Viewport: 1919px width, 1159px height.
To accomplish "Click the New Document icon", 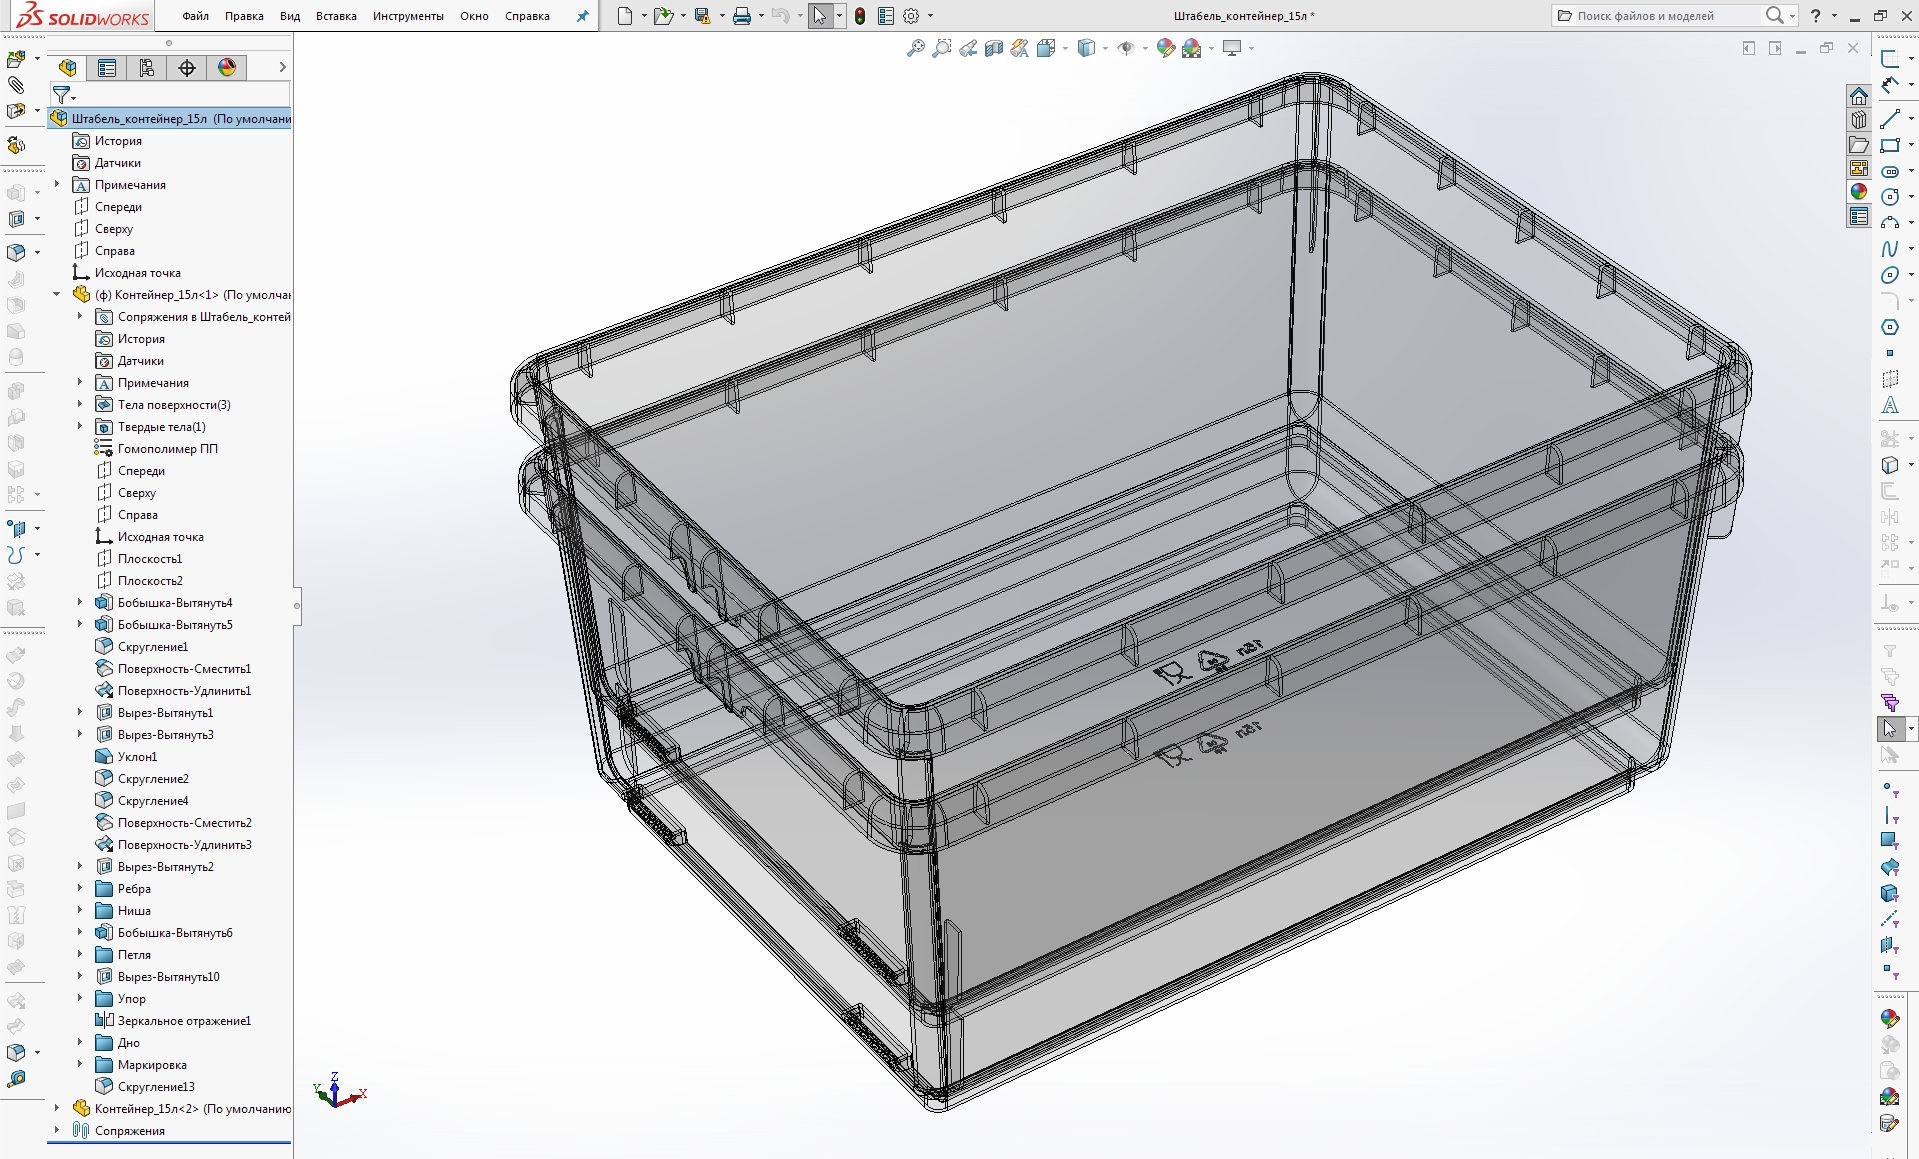I will coord(626,16).
